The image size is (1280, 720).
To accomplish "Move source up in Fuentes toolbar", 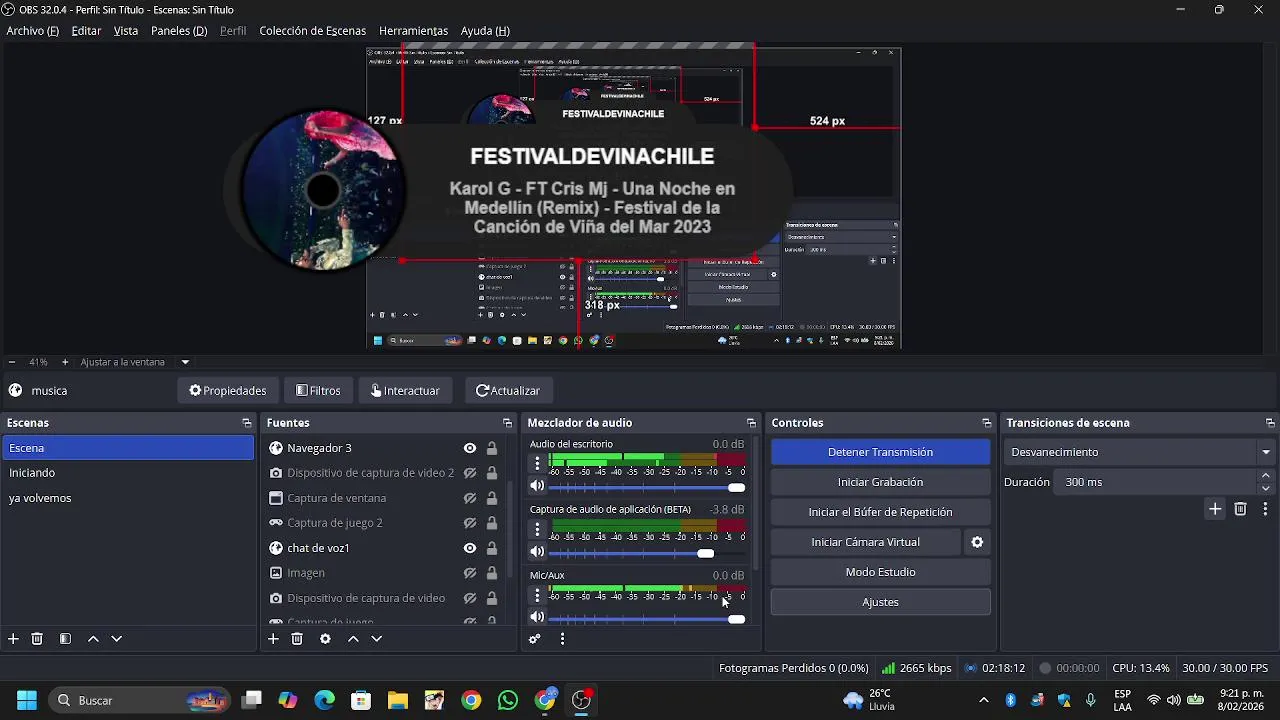I will (353, 639).
